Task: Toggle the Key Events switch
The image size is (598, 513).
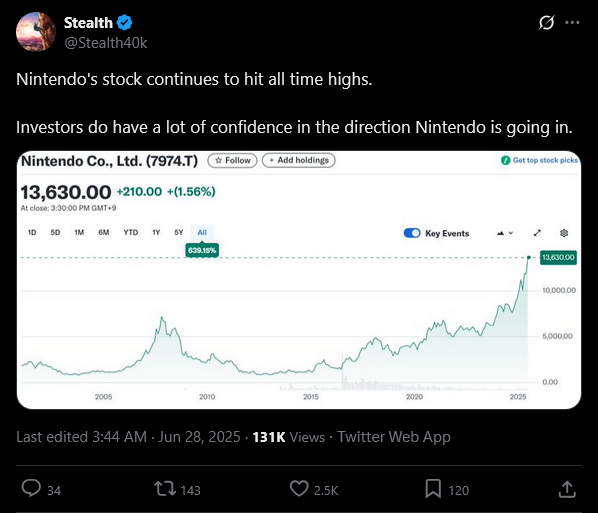Action: coord(412,233)
